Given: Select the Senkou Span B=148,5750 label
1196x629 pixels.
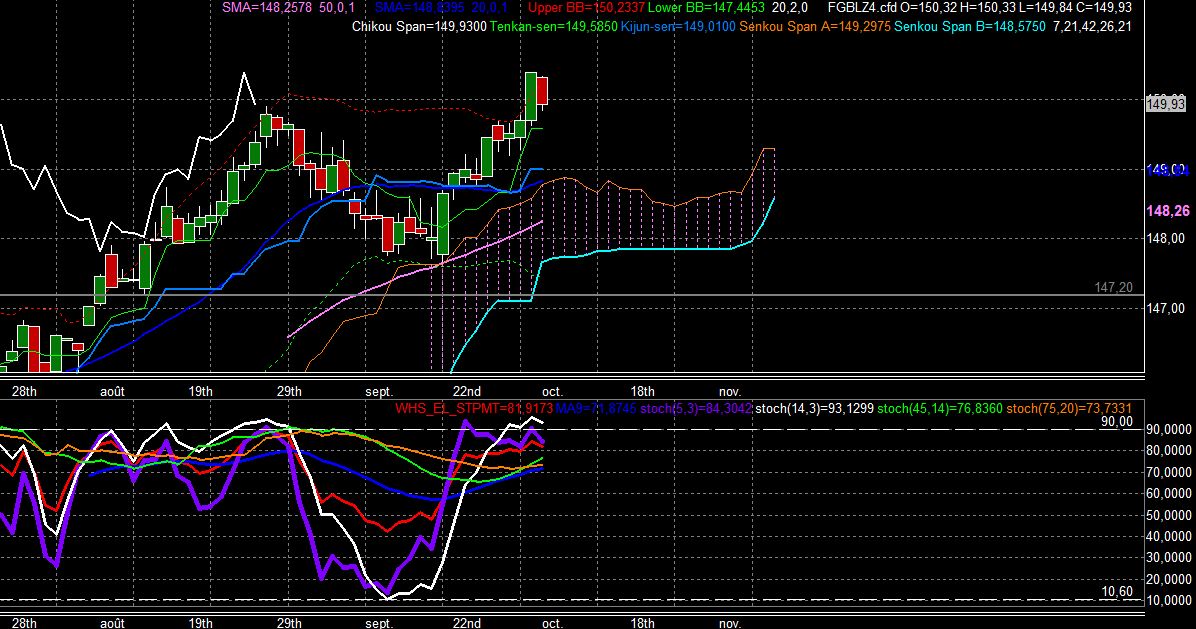Looking at the screenshot, I should pos(969,27).
